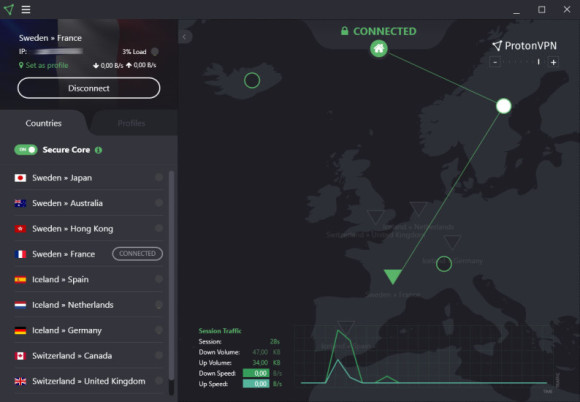This screenshot has width=580, height=402.
Task: Click the Iceland circle node on map
Action: [252, 80]
